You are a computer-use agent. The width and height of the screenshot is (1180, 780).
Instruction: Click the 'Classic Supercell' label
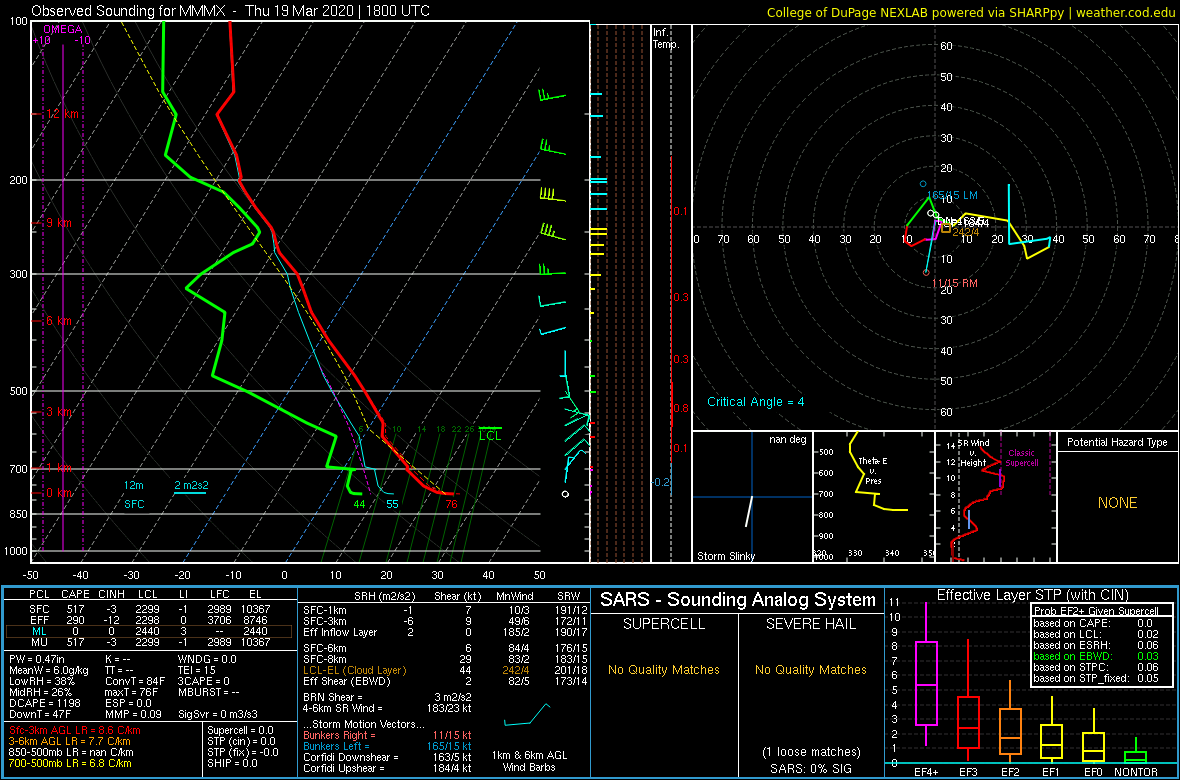coord(1022,458)
